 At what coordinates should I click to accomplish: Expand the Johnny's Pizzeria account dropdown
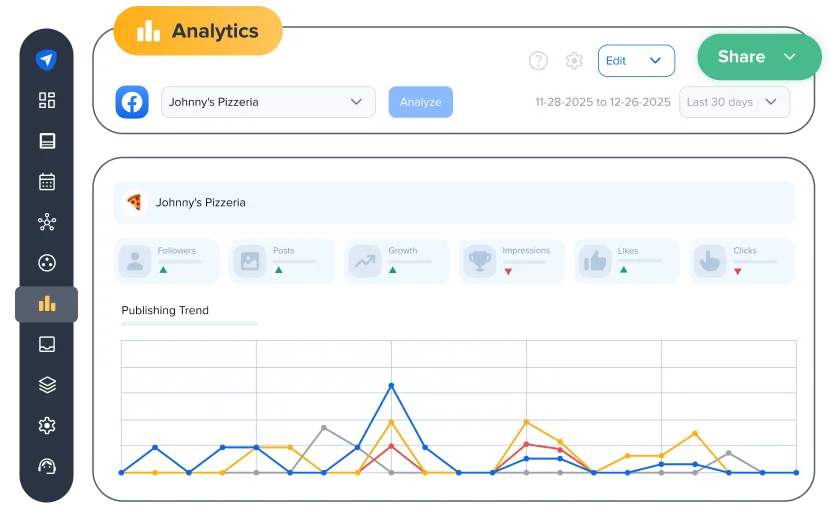click(268, 102)
